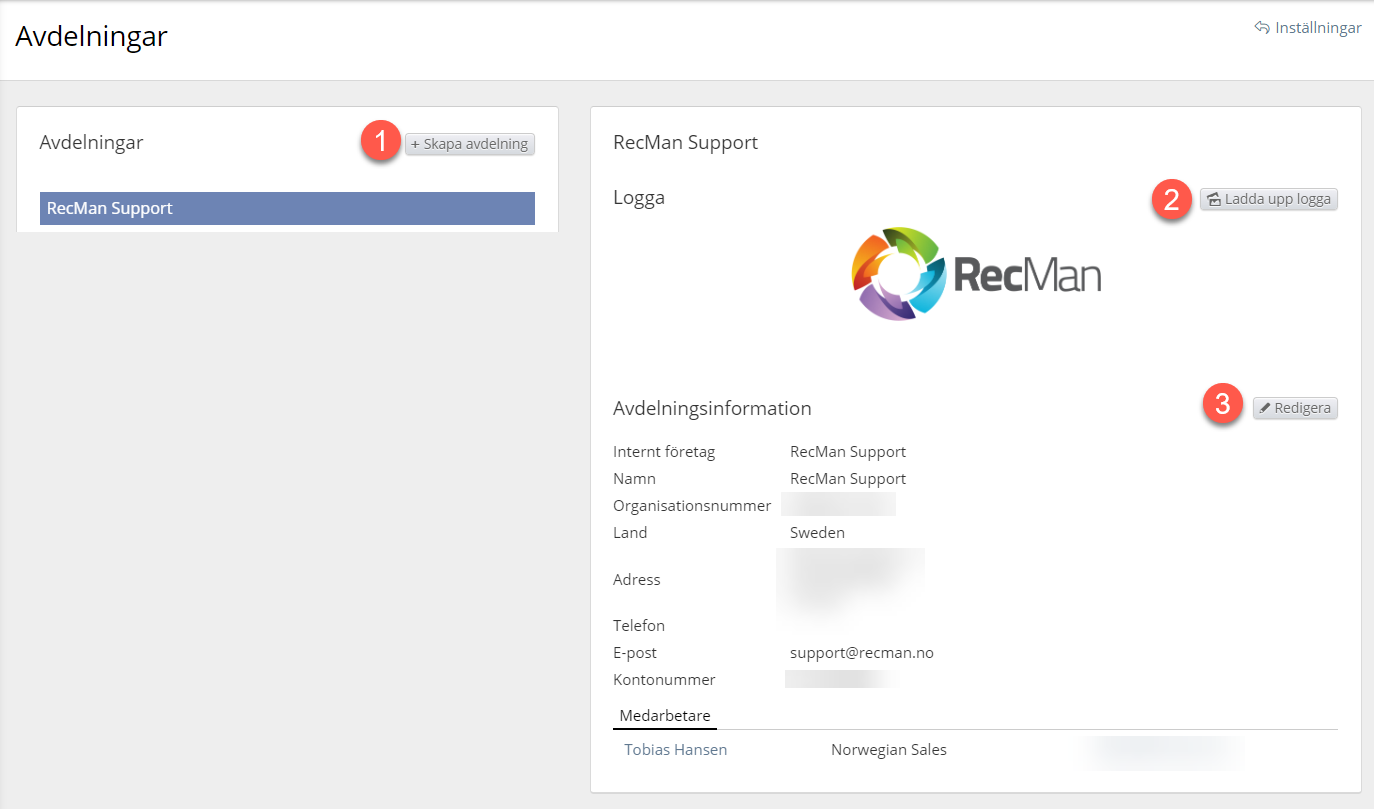Viewport: 1374px width, 809px height.
Task: Click the RecMan Support value beside Namn
Action: pyautogui.click(x=848, y=479)
